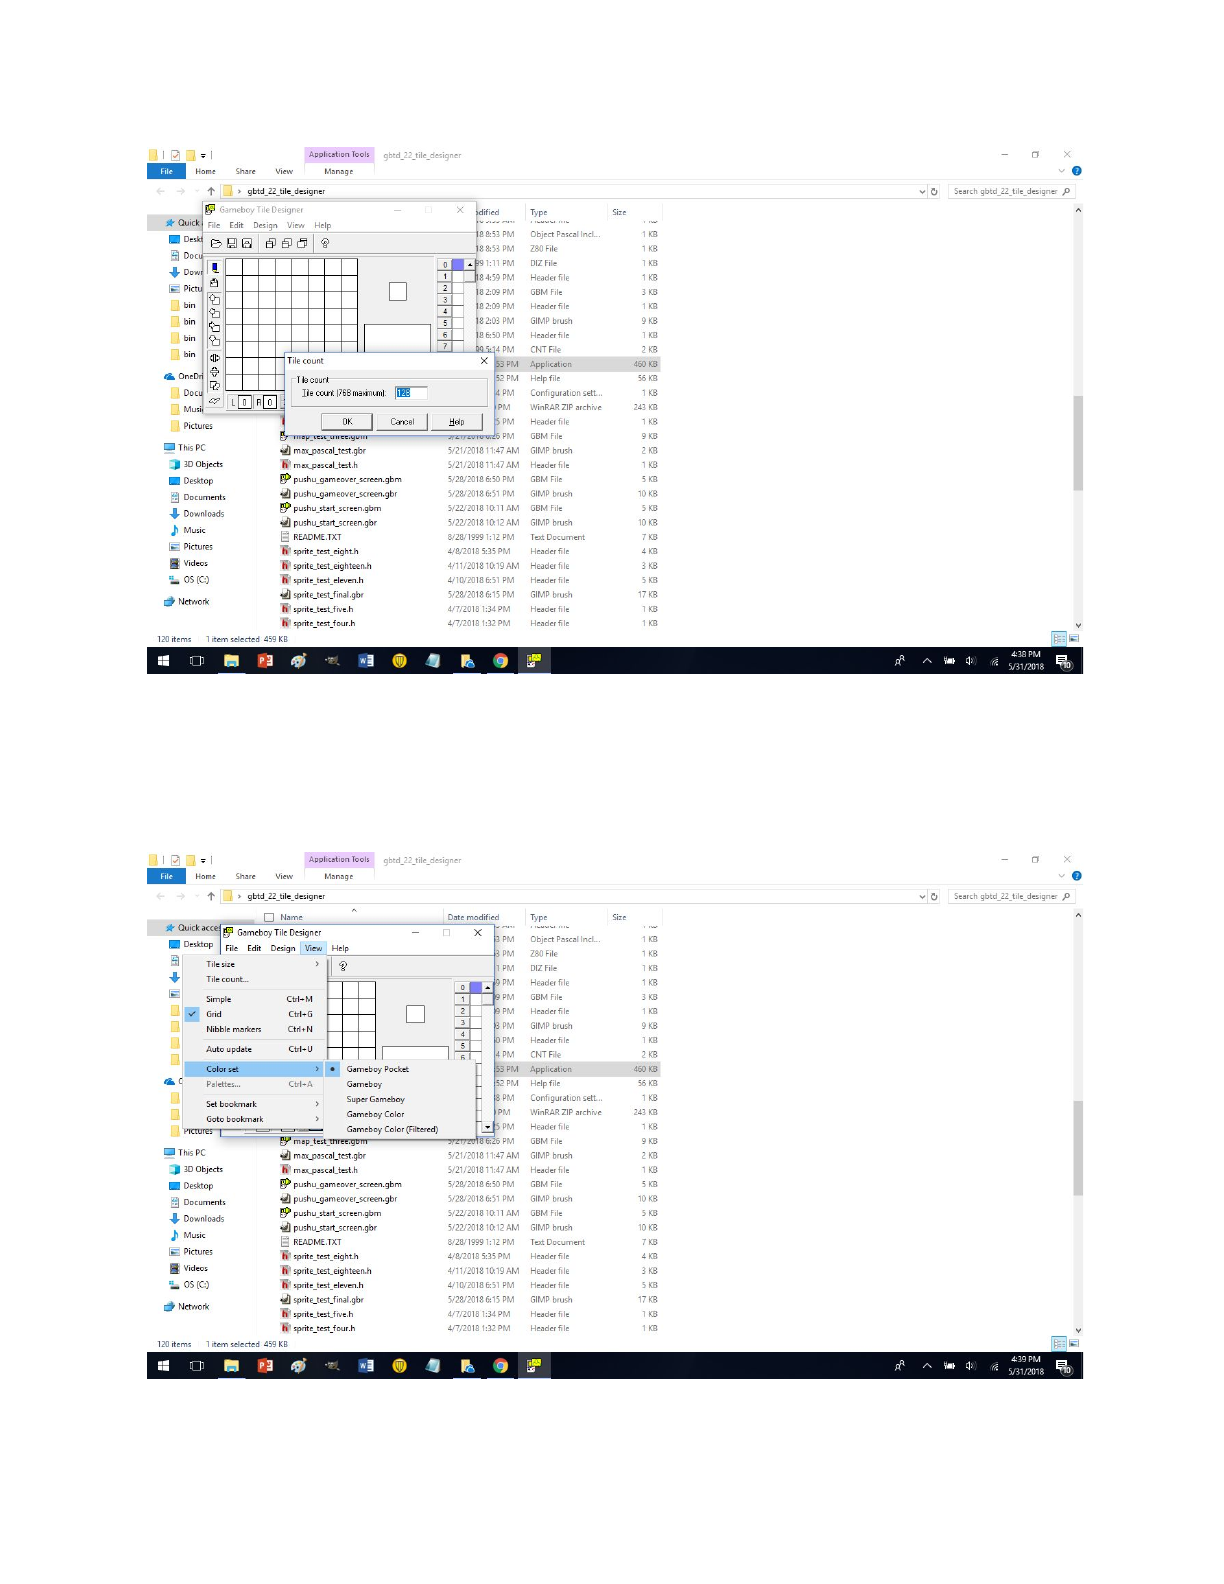Click the lightbulb help icon behind Tile count dialog
The width and height of the screenshot is (1224, 1584).
click(325, 243)
